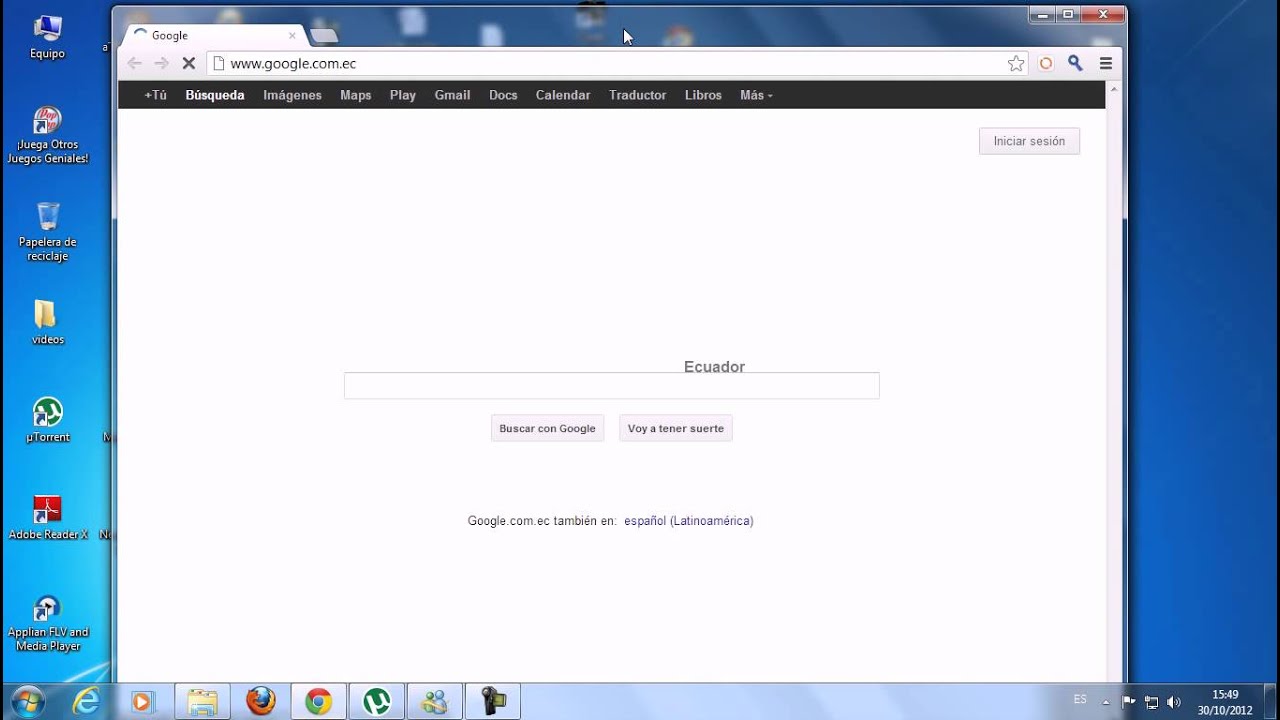Click the Chrome back arrow button
The height and width of the screenshot is (720, 1280).
click(134, 63)
